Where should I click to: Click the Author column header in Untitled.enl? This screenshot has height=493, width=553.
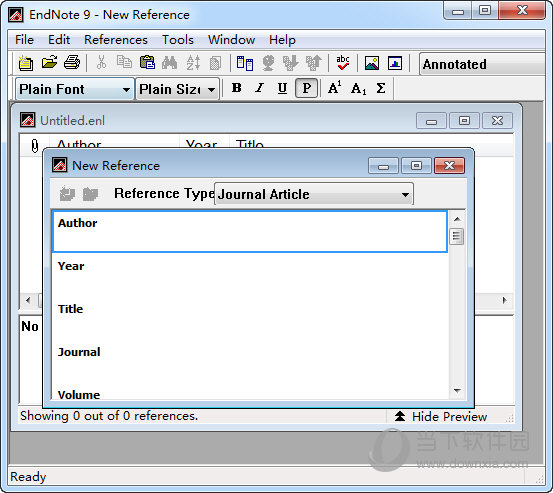tap(114, 144)
